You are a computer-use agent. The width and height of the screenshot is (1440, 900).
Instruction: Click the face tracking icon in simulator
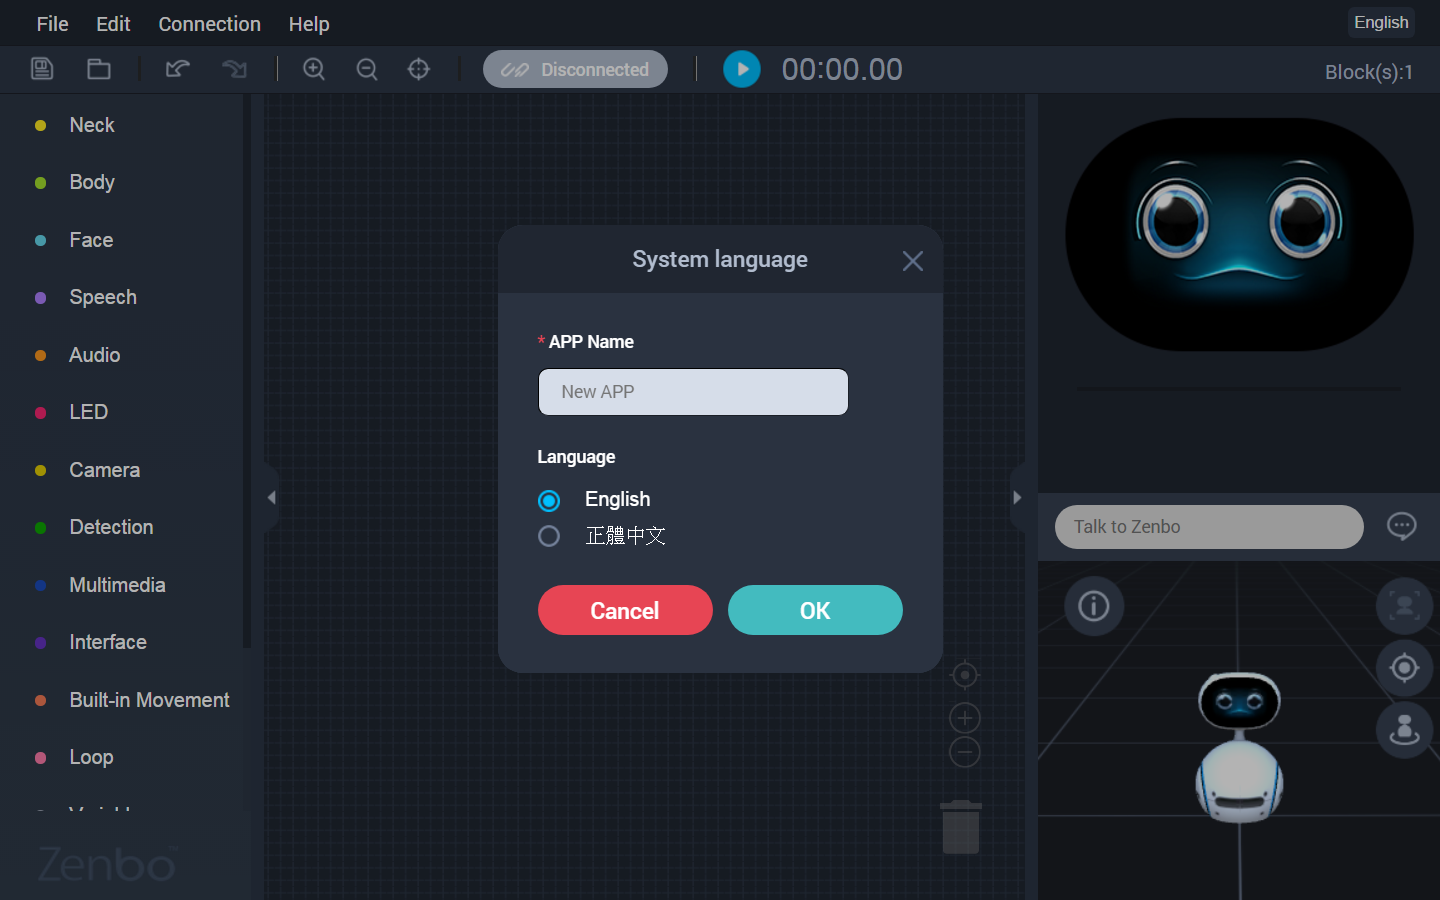pyautogui.click(x=1405, y=605)
